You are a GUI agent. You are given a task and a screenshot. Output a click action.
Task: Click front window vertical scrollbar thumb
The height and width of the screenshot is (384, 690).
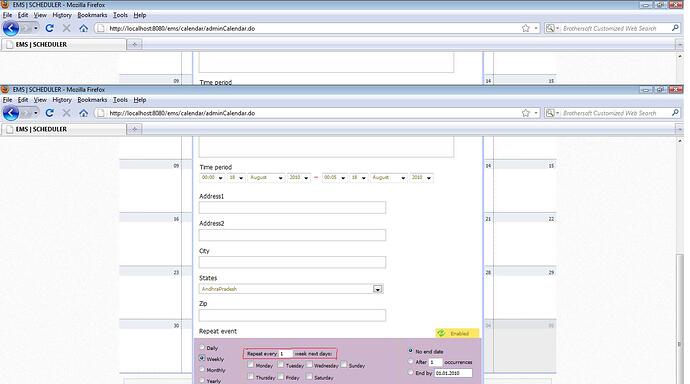(x=680, y=318)
